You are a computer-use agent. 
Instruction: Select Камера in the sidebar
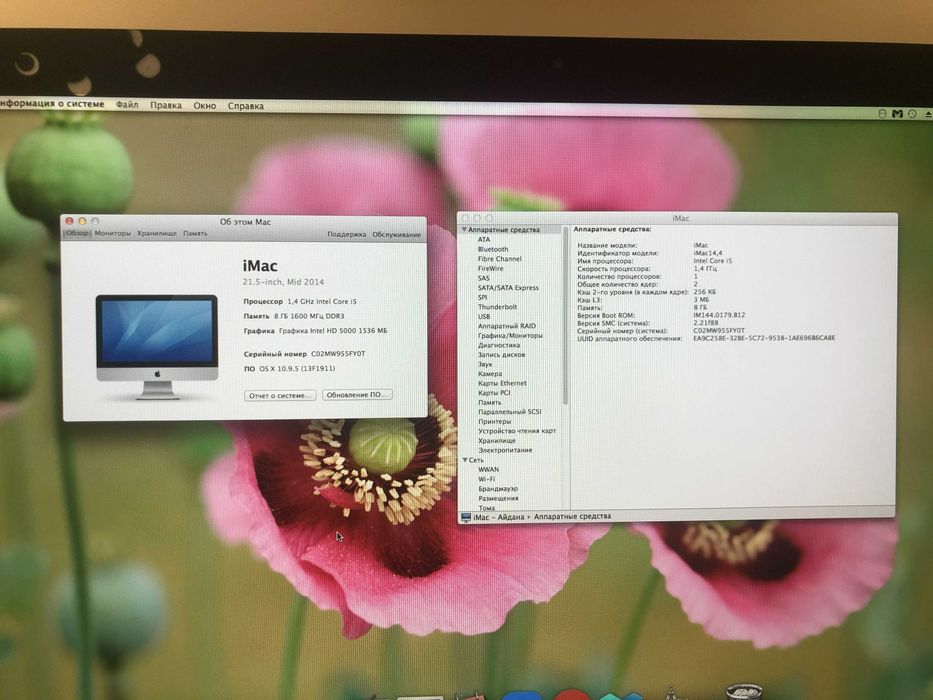490,374
